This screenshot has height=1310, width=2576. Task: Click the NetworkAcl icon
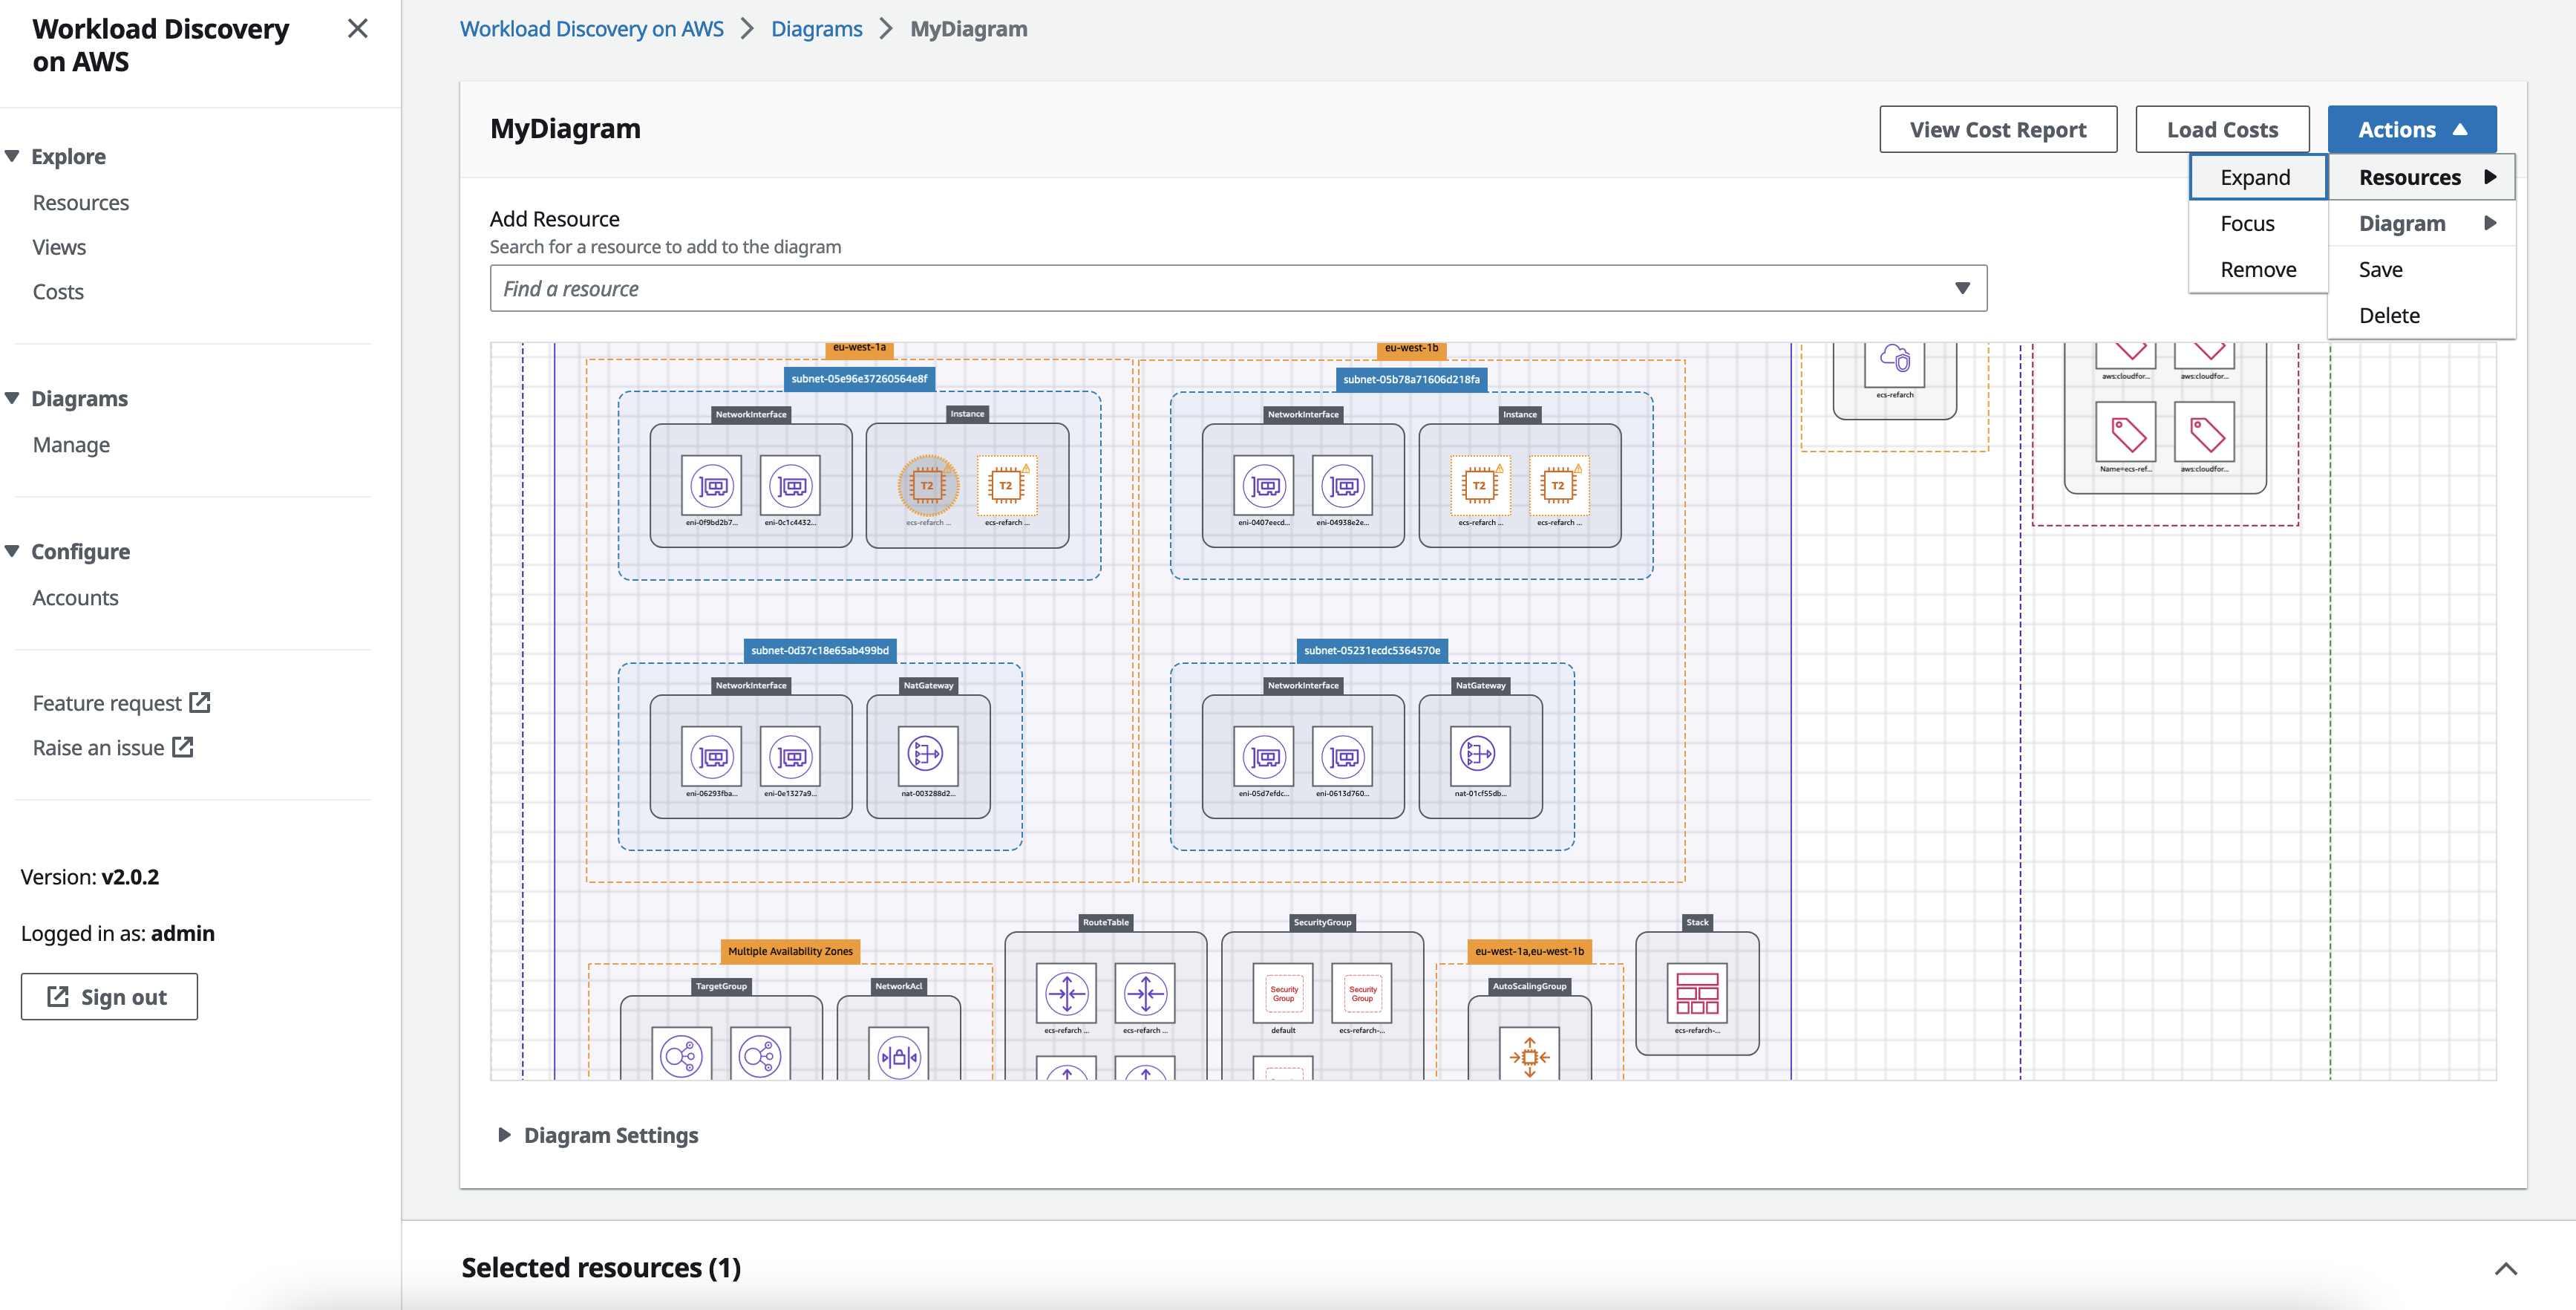(x=898, y=1055)
